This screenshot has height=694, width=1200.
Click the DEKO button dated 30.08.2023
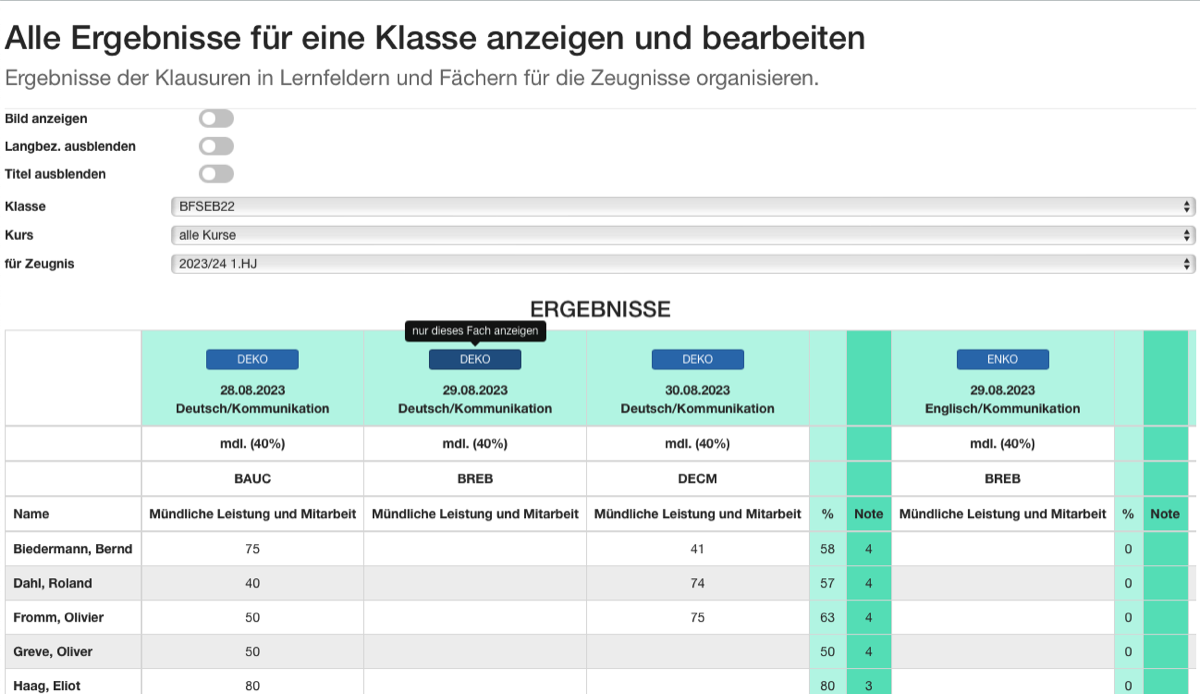(698, 359)
